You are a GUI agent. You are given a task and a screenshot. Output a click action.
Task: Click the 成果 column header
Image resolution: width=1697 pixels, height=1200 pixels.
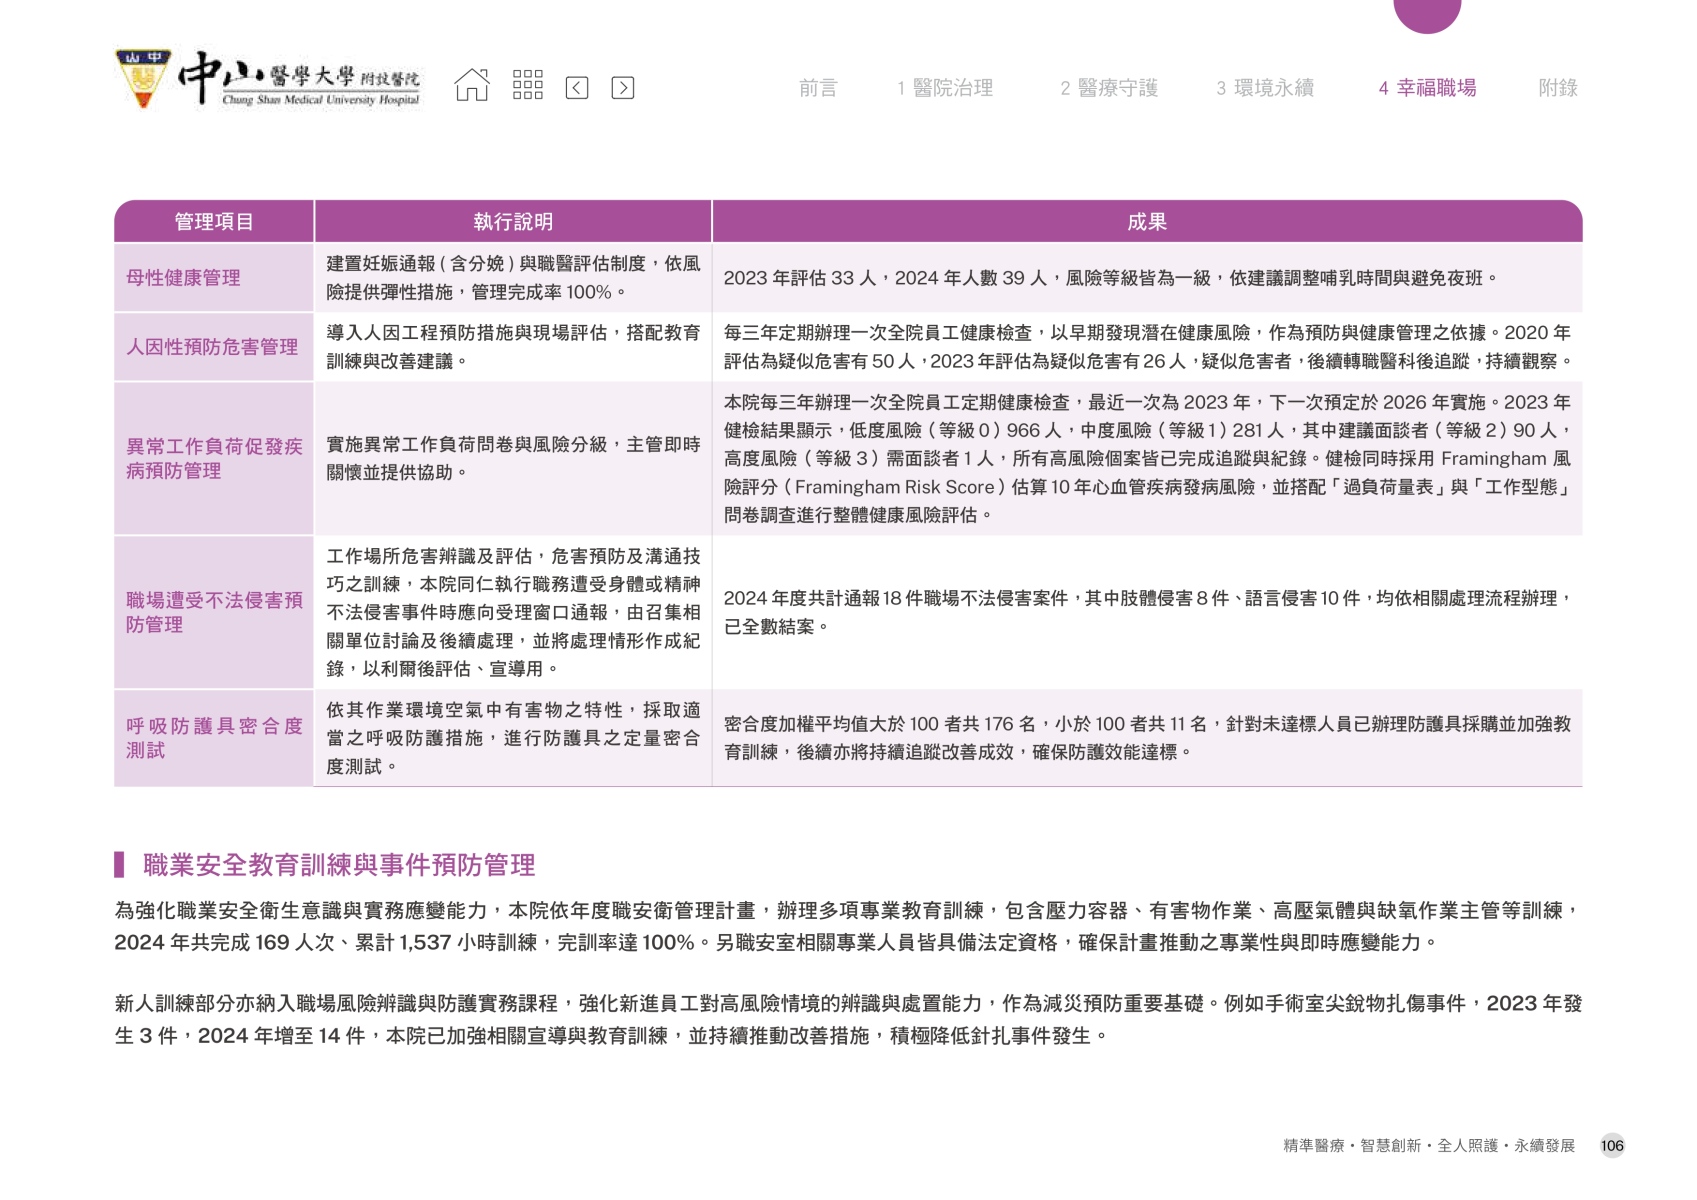[1147, 222]
